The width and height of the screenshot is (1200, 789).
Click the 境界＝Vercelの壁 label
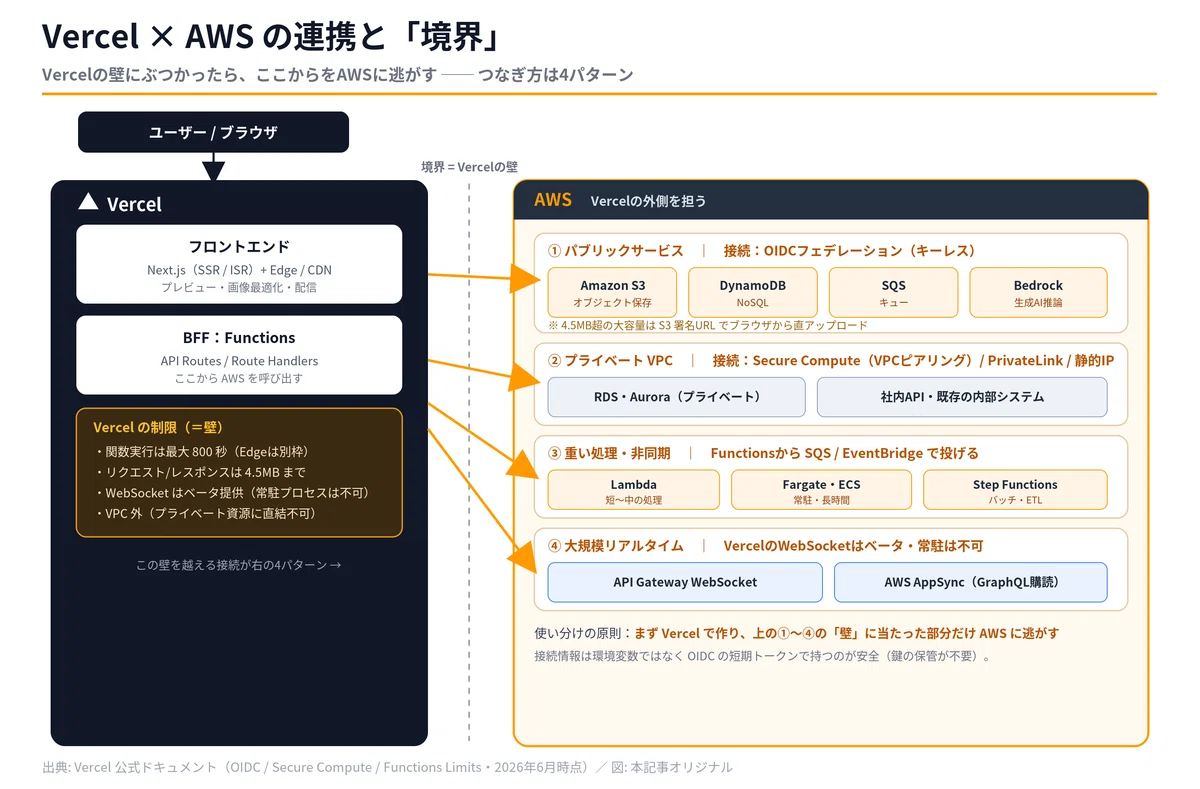pyautogui.click(x=469, y=167)
